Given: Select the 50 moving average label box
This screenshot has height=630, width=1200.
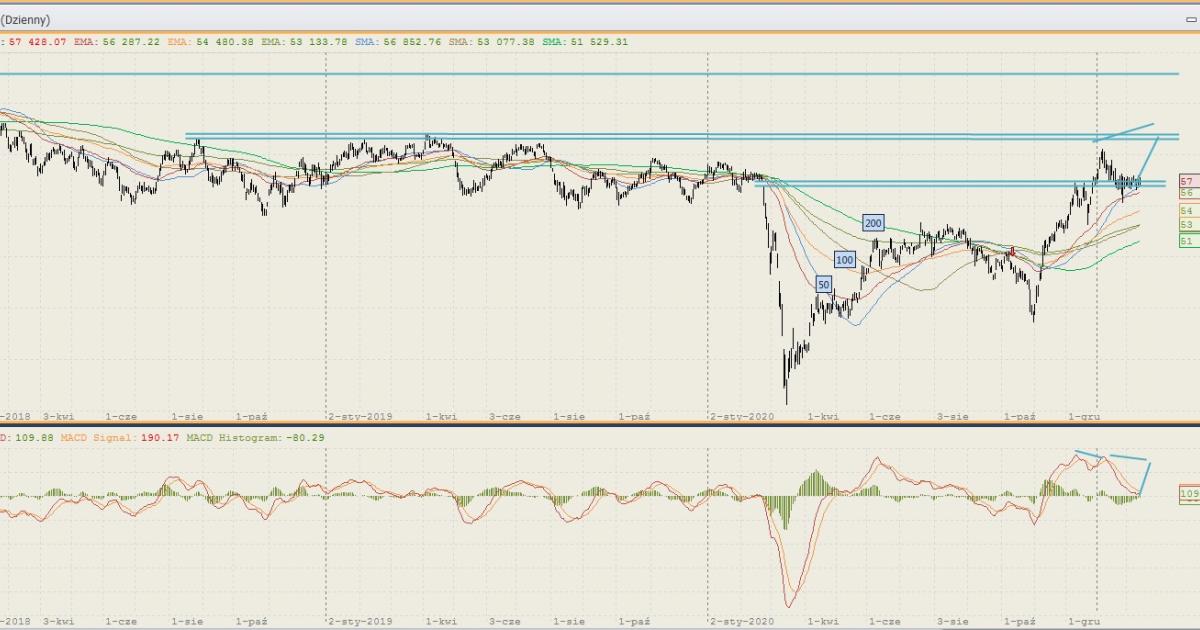Looking at the screenshot, I should tap(823, 285).
